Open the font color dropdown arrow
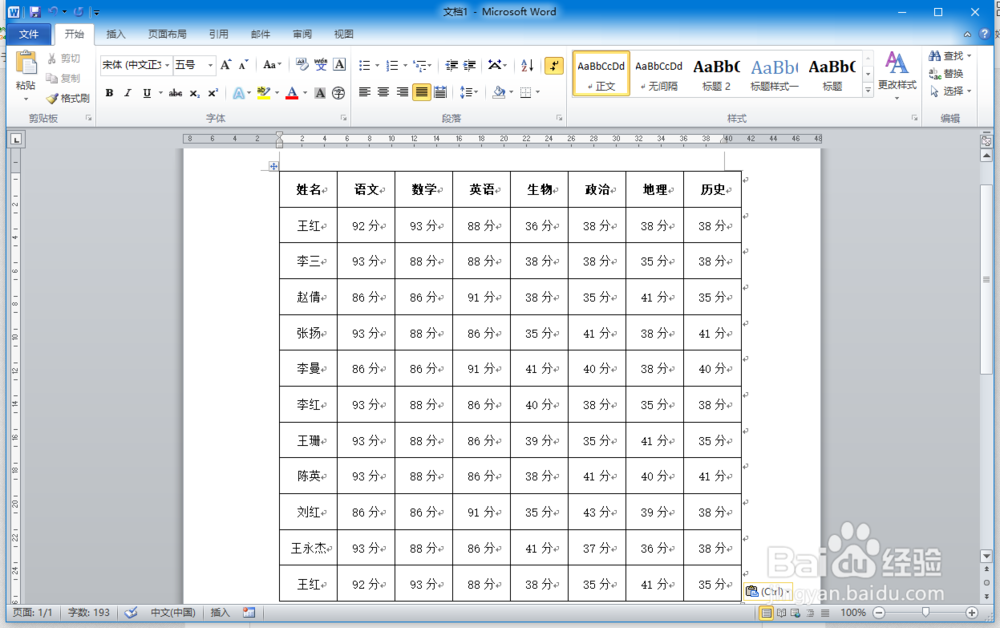Screen dimensions: 1000x628 (x=304, y=93)
